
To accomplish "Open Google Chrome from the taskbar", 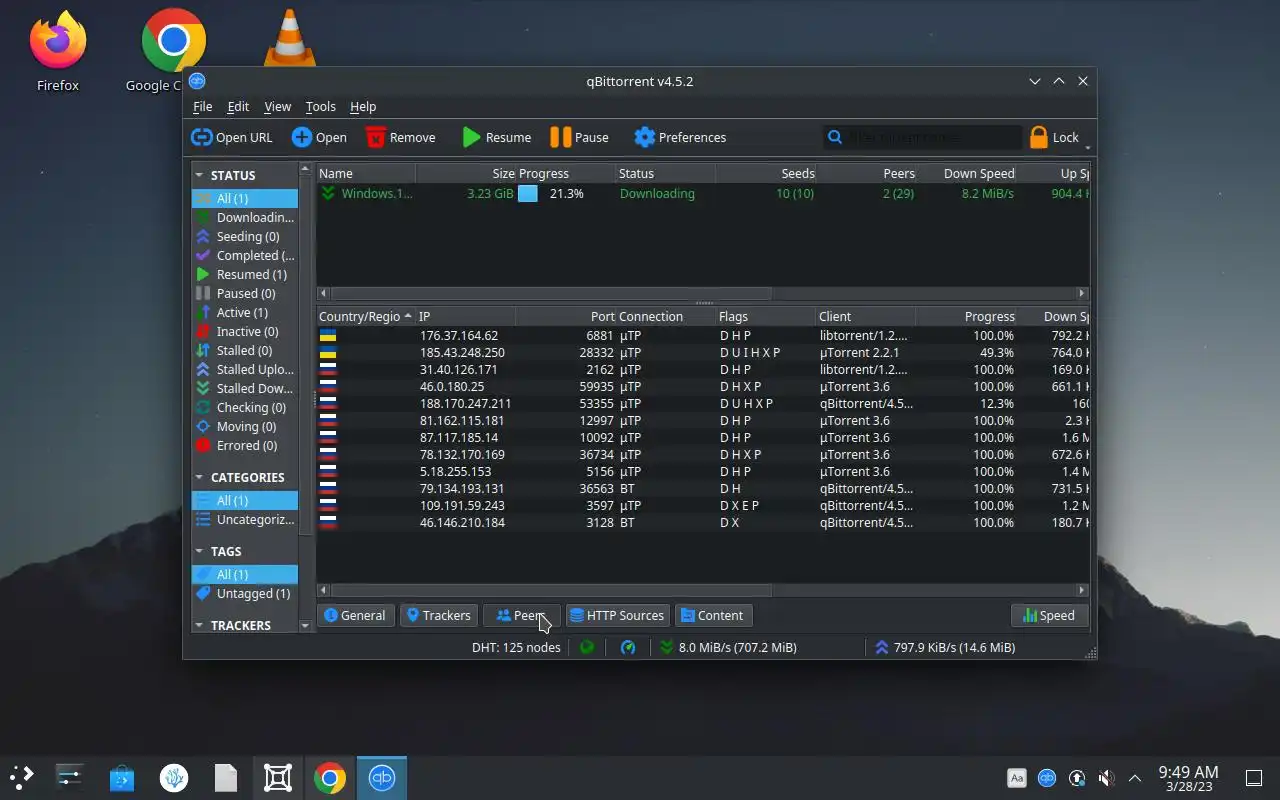I will pyautogui.click(x=330, y=777).
